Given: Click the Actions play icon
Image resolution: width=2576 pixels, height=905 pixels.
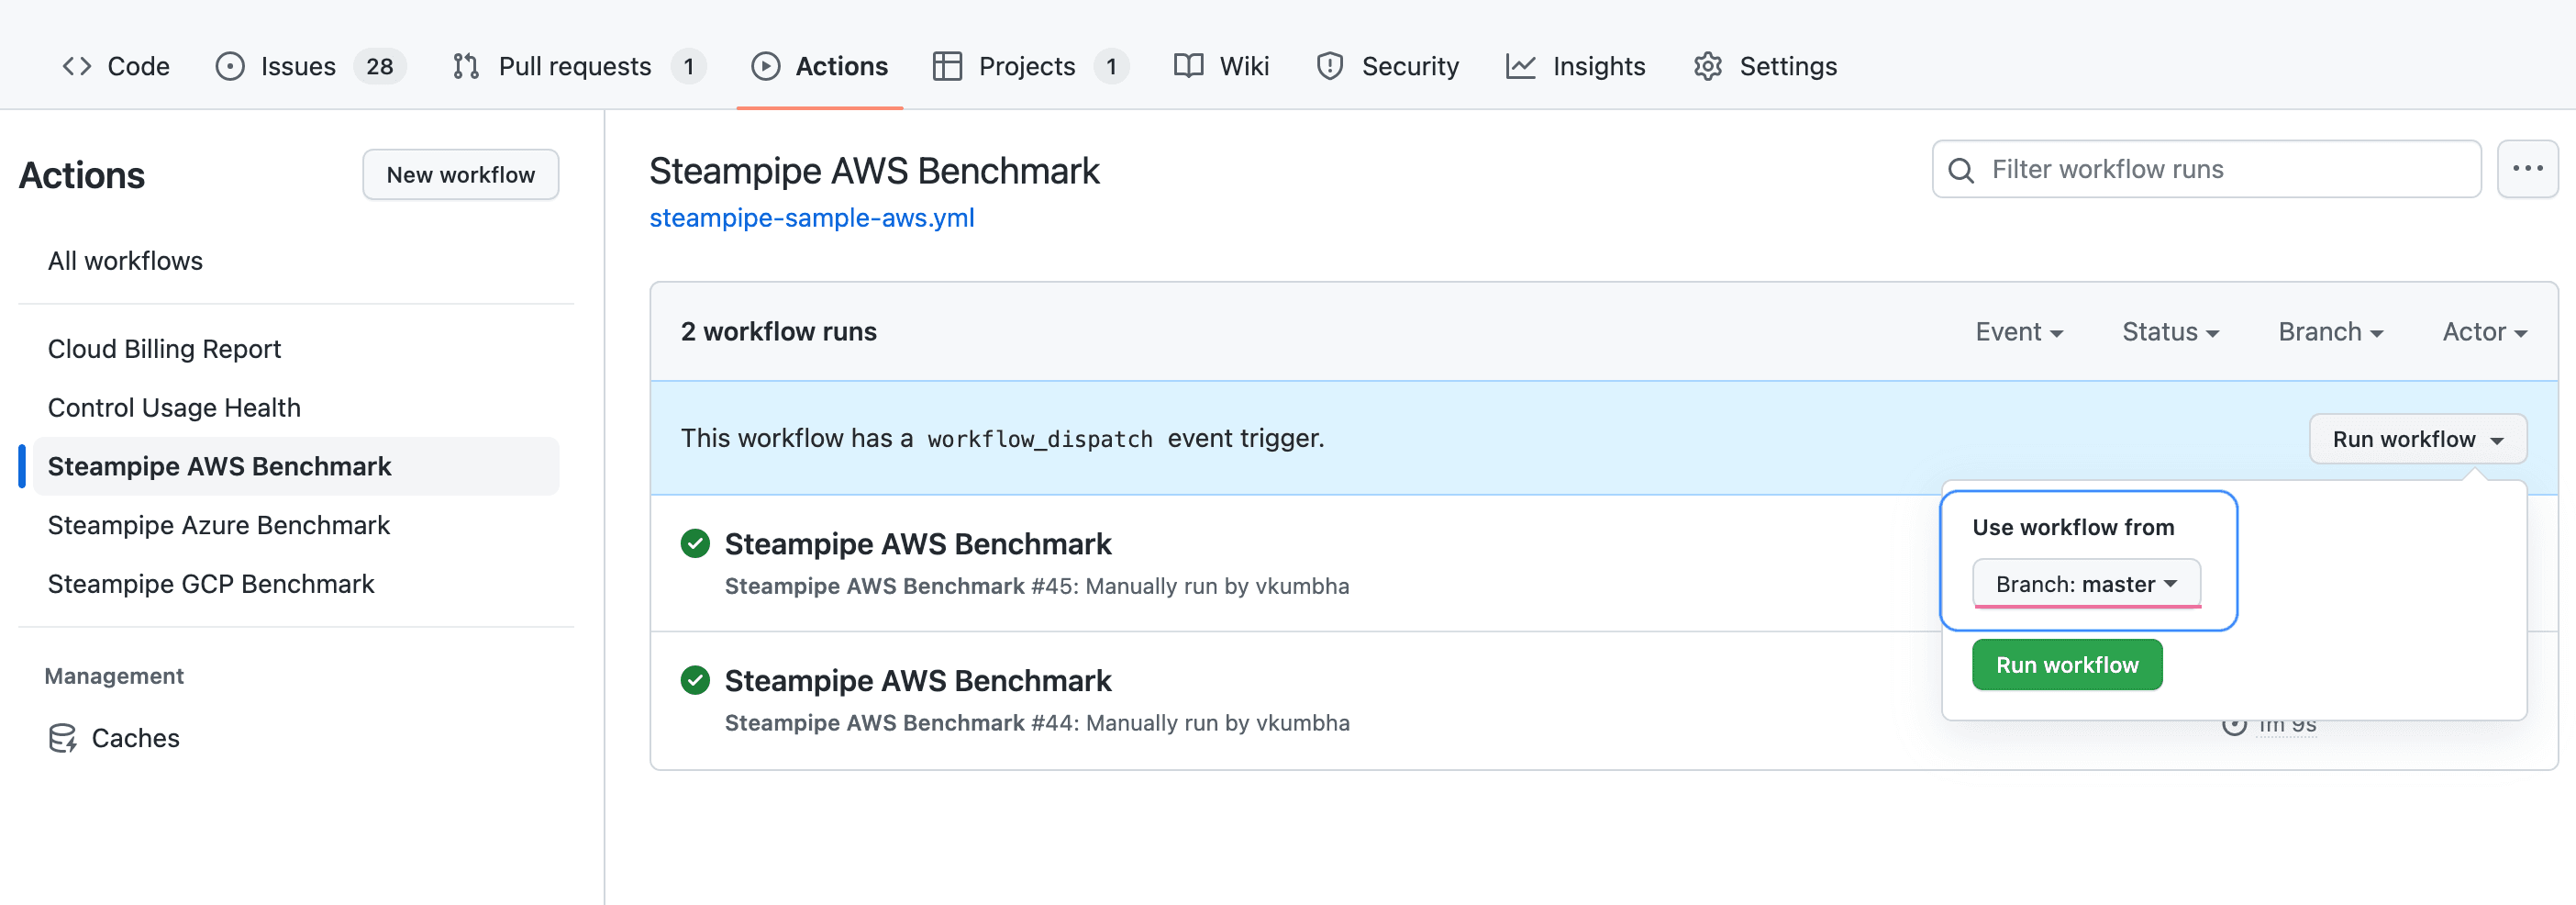Looking at the screenshot, I should [x=766, y=66].
